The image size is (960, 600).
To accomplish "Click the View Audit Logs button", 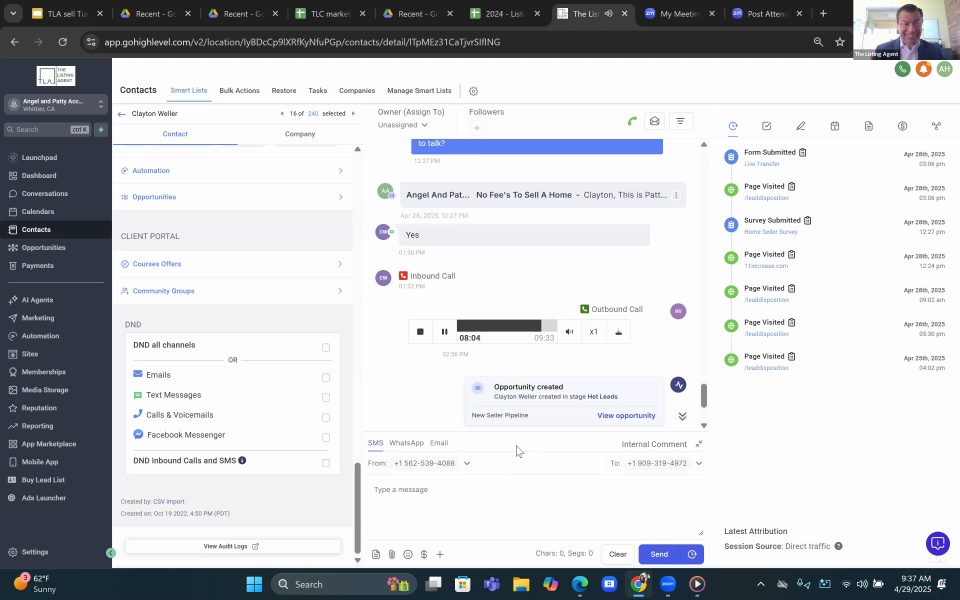I will [231, 546].
